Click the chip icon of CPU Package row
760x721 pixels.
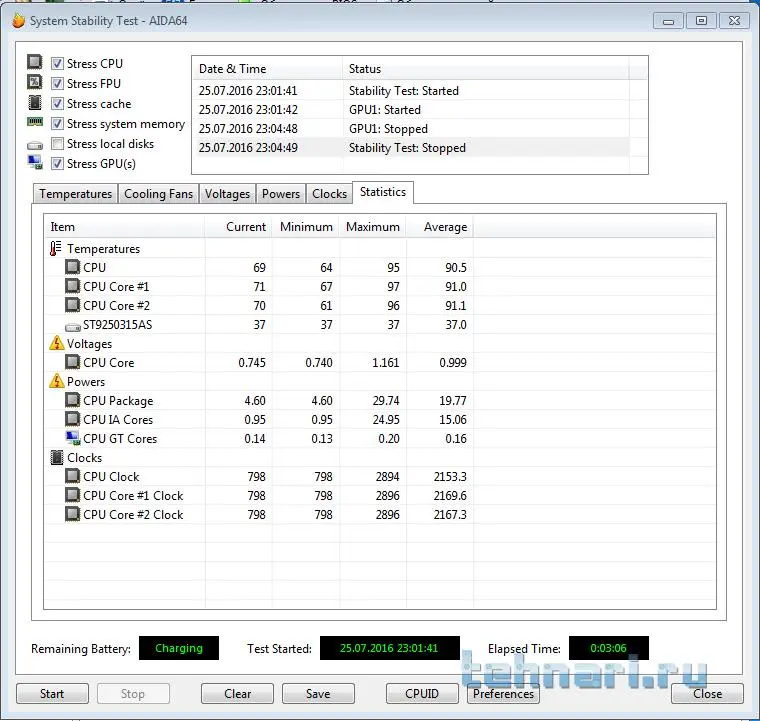click(x=73, y=400)
